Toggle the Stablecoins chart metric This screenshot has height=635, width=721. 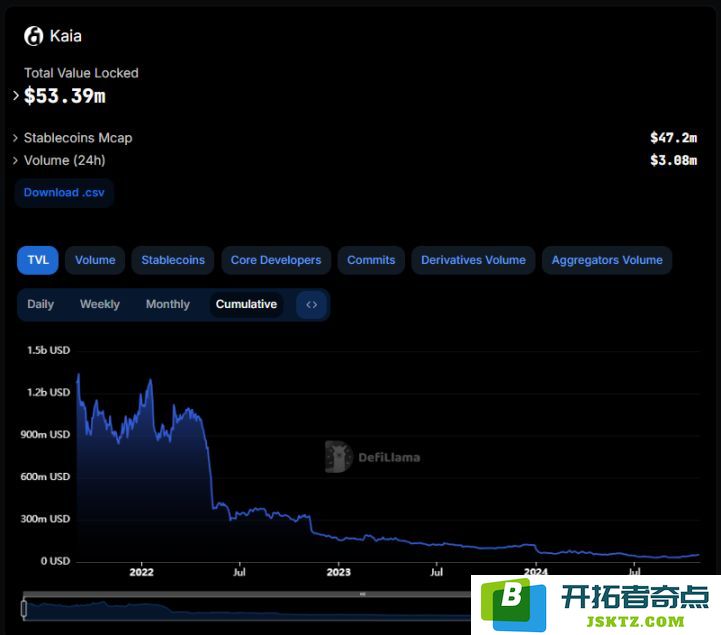coord(173,260)
